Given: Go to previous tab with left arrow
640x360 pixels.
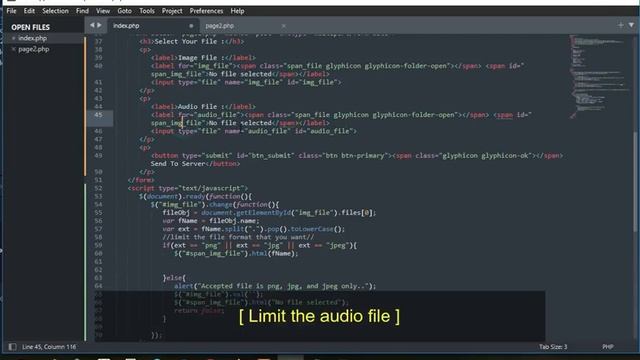Looking at the screenshot, I should tap(92, 25).
